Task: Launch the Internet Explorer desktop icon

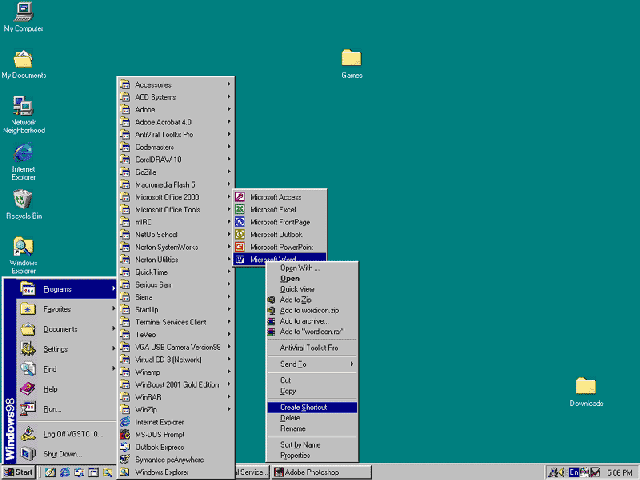Action: (23, 162)
